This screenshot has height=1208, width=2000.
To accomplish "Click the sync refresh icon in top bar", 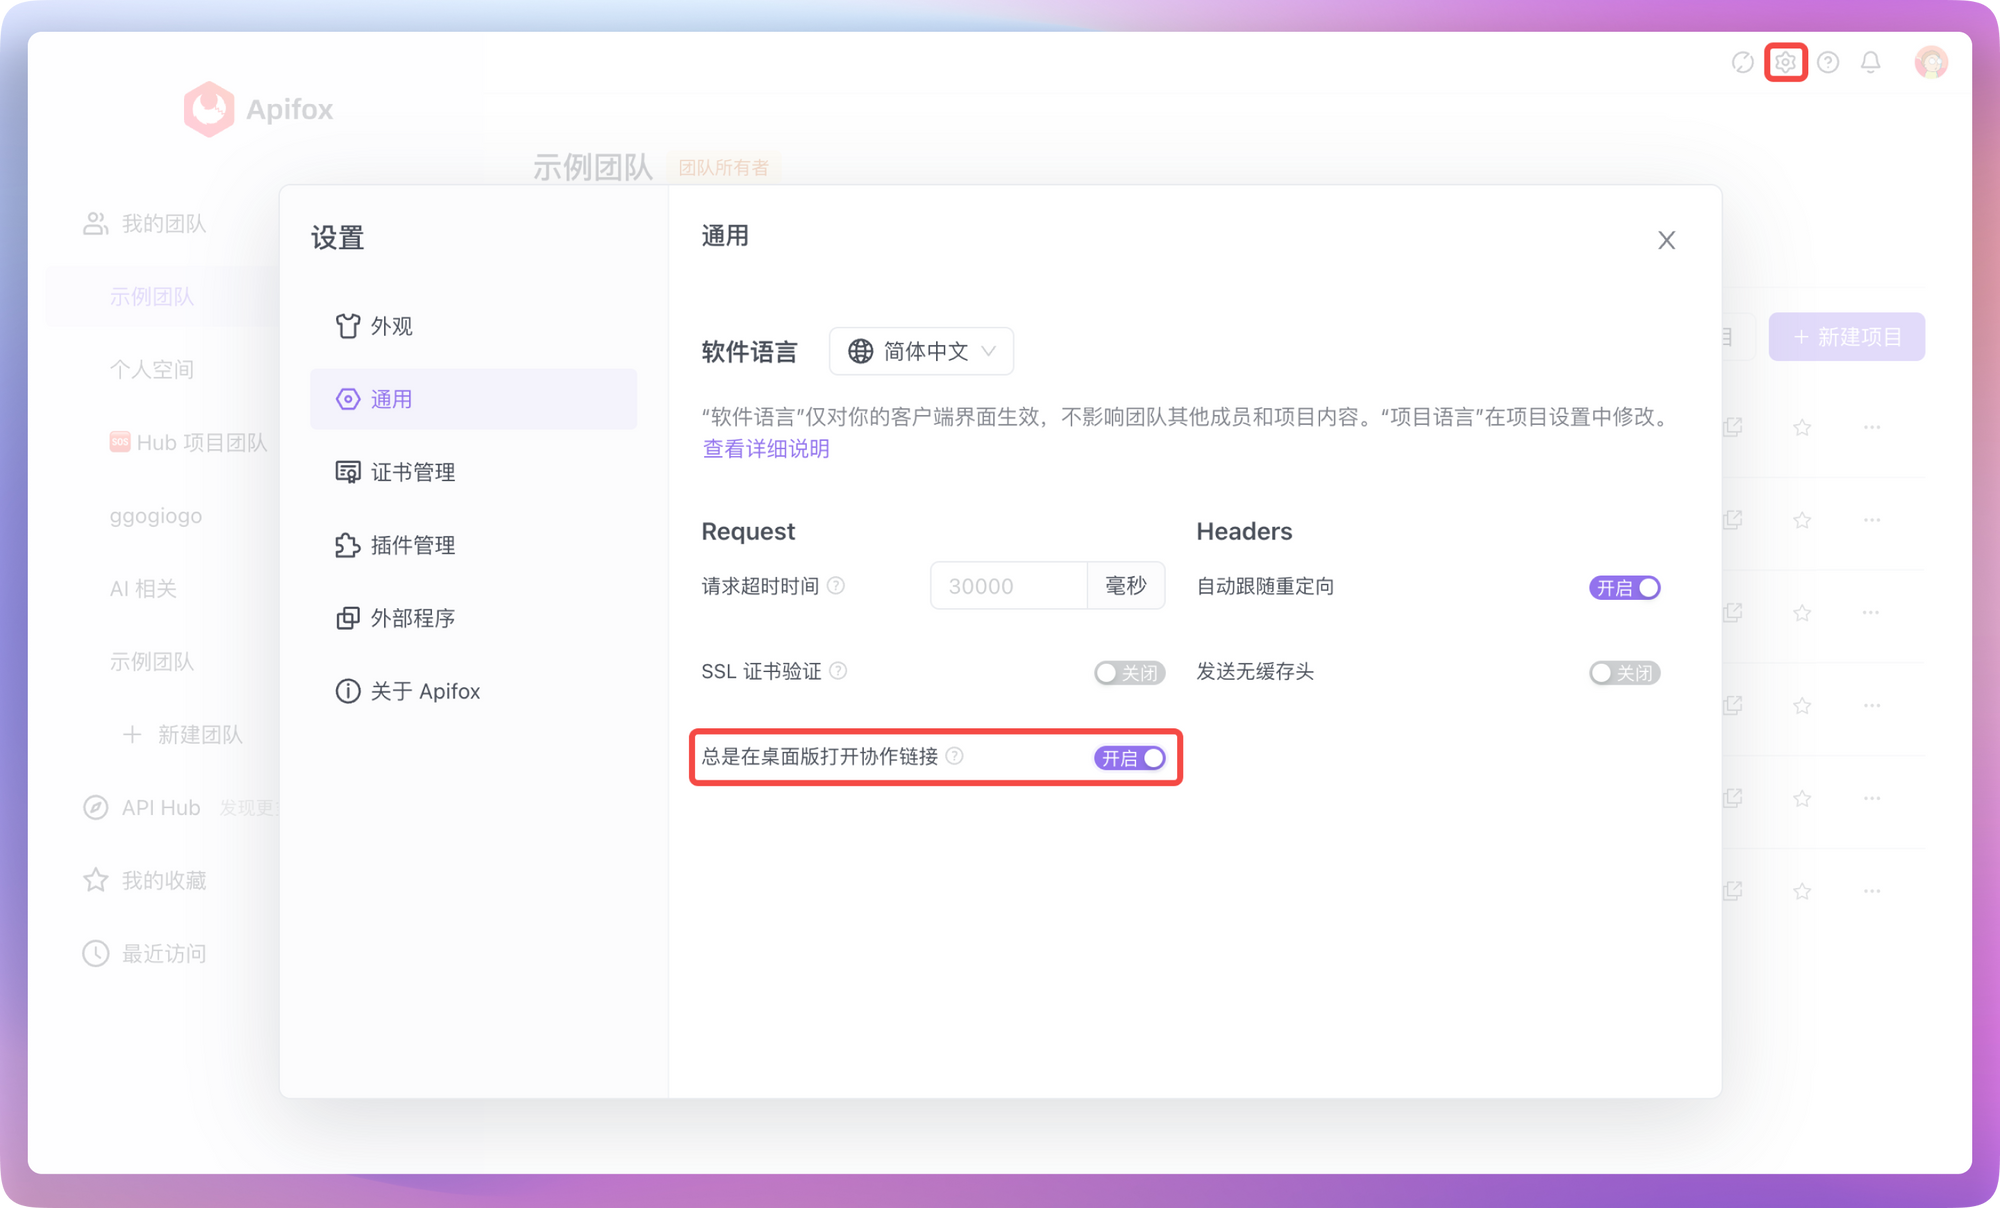I will pyautogui.click(x=1742, y=62).
